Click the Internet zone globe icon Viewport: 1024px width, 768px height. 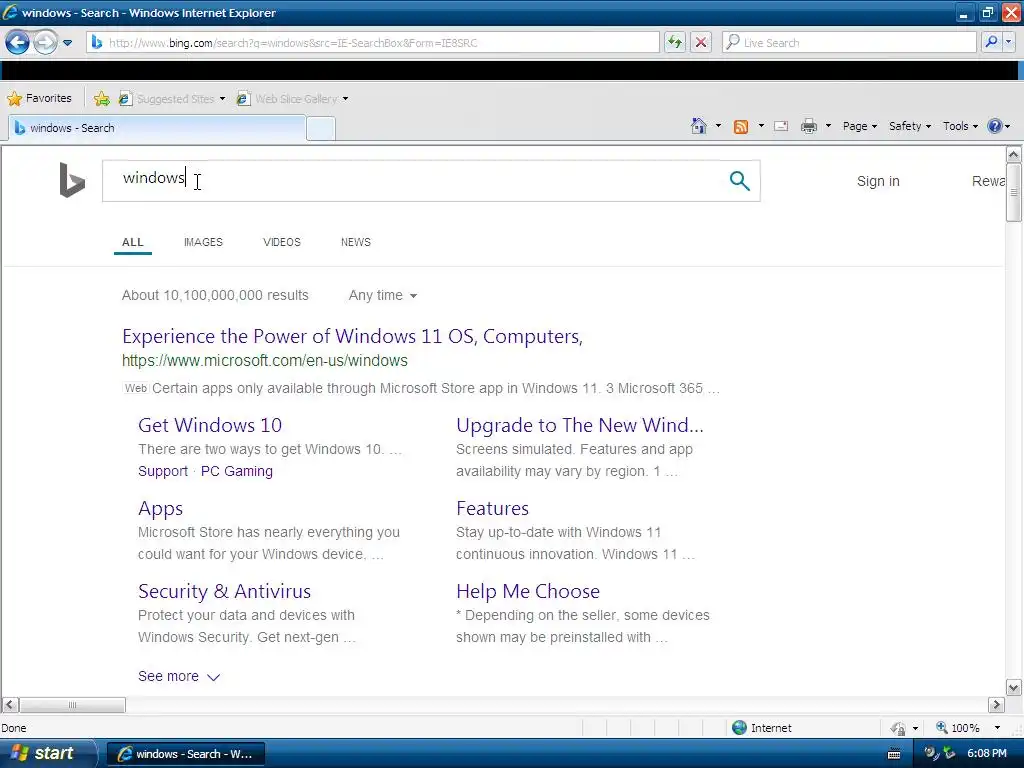[x=739, y=728]
